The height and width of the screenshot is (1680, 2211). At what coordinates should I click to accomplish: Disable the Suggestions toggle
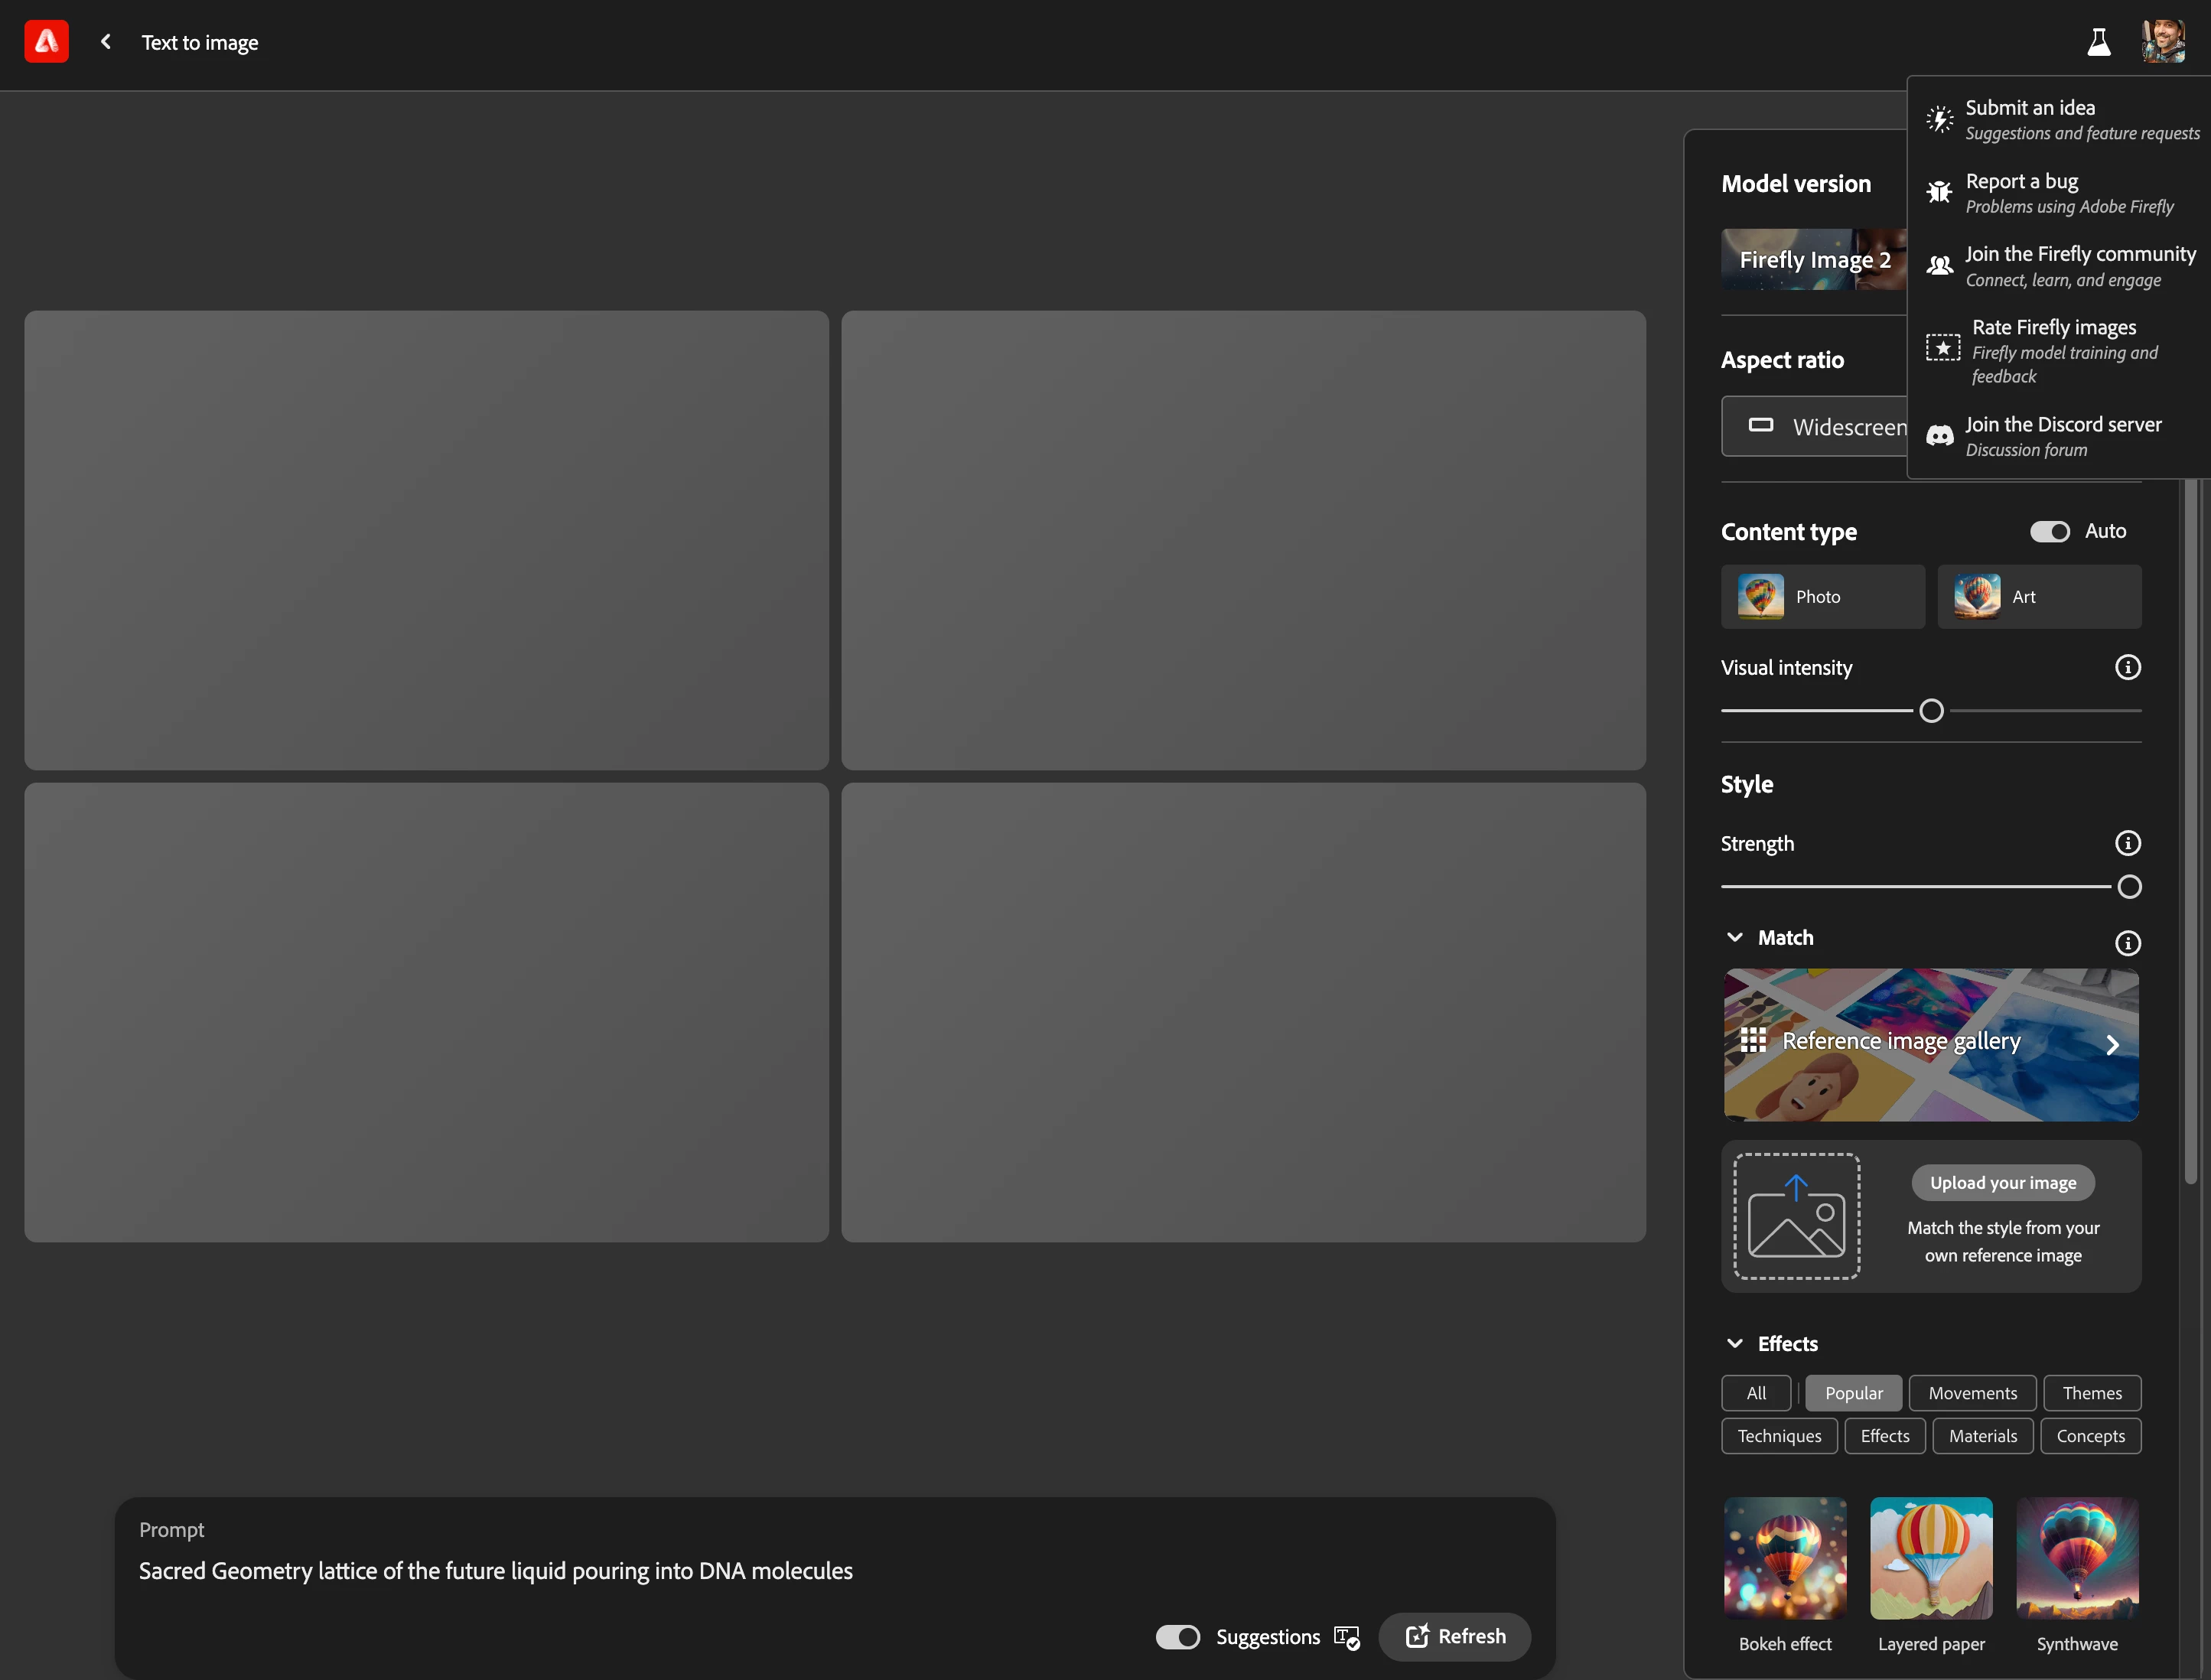click(1177, 1637)
